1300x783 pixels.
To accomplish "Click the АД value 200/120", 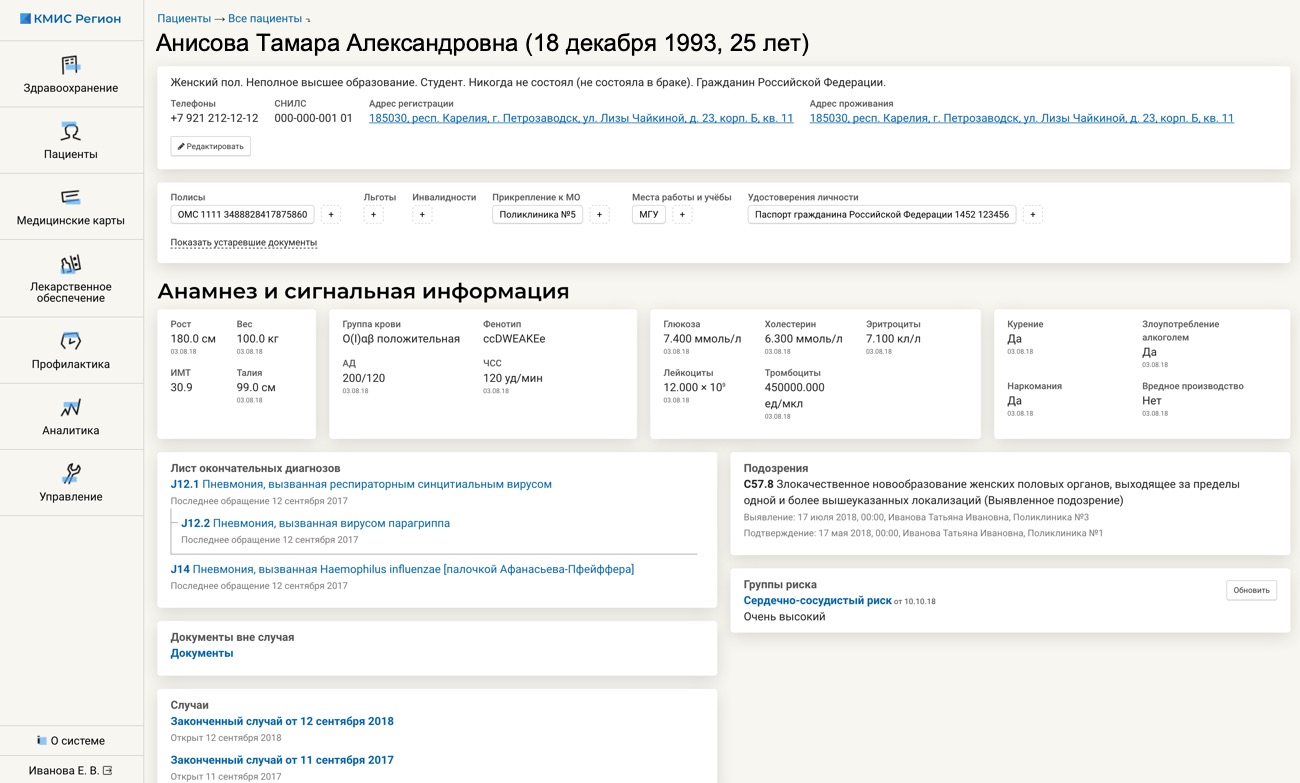I will tap(364, 378).
